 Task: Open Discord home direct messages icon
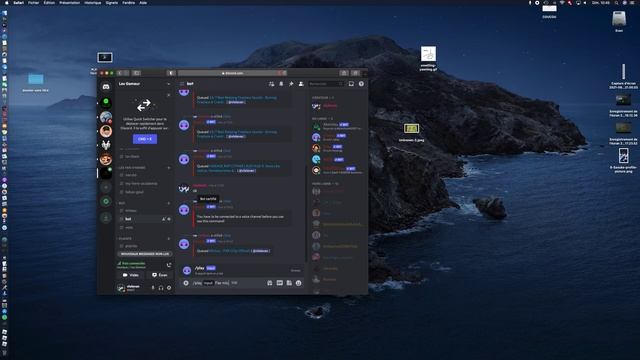[106, 87]
